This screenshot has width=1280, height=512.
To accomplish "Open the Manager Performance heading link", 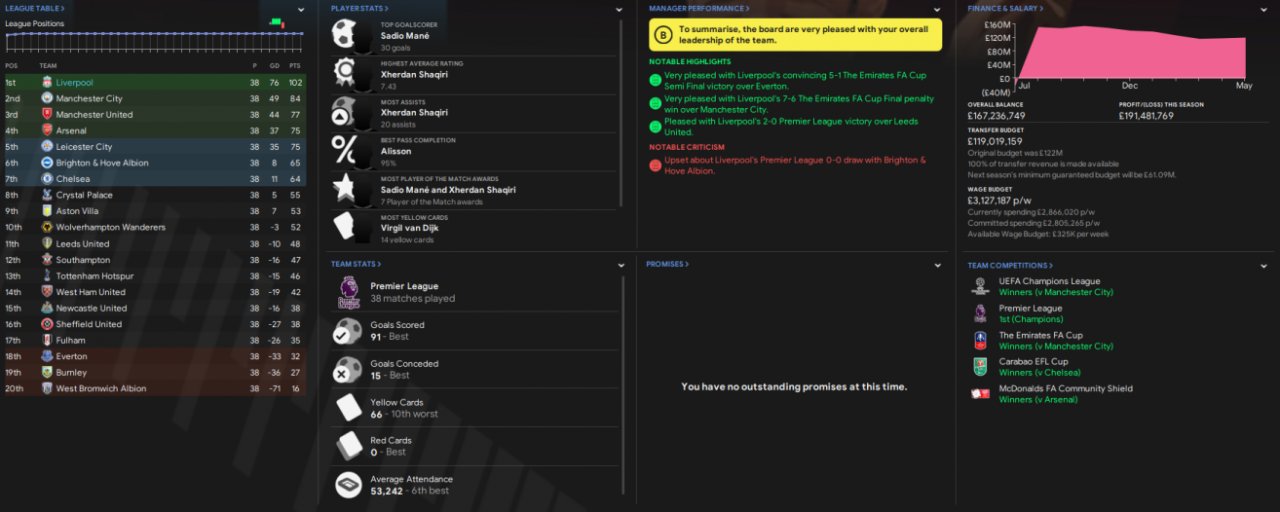I will 699,8.
